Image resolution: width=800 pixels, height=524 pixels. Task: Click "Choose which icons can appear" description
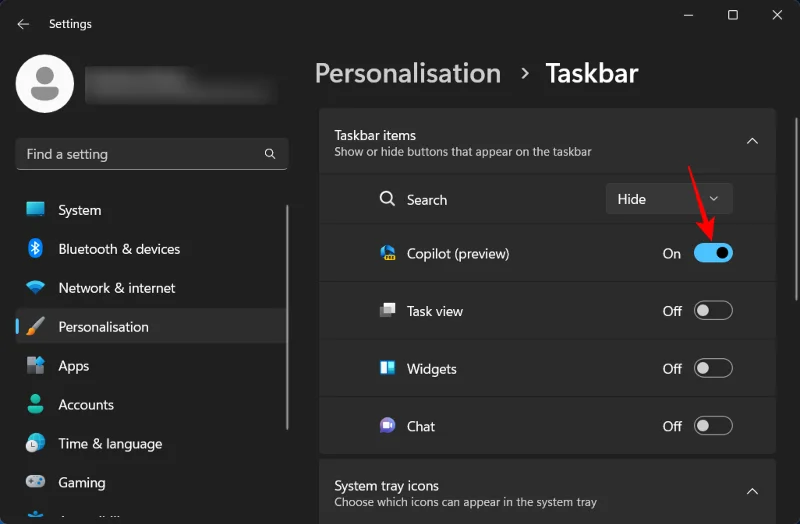[x=465, y=502]
